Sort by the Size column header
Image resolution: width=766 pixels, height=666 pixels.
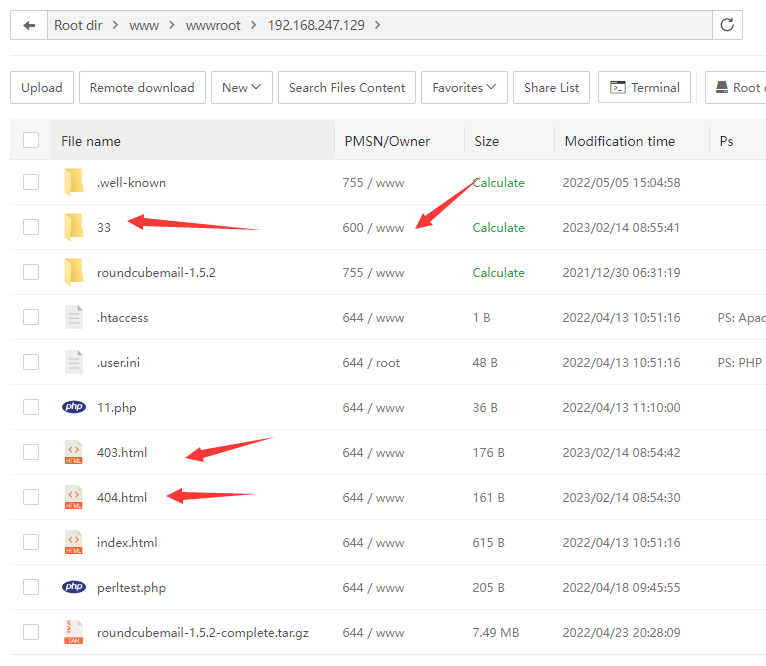pyautogui.click(x=487, y=141)
